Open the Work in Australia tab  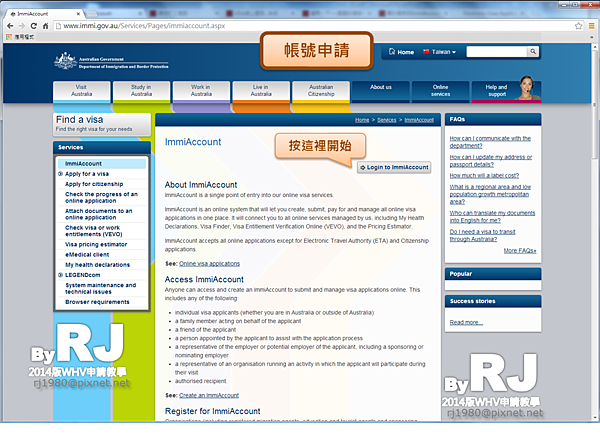(x=201, y=91)
